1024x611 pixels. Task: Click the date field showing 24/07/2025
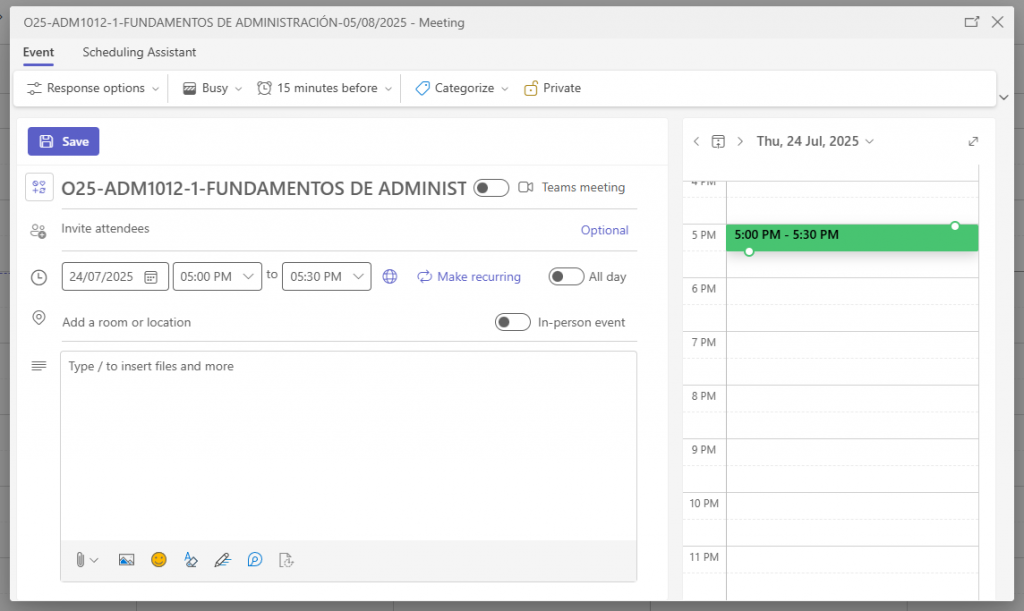pyautogui.click(x=116, y=277)
